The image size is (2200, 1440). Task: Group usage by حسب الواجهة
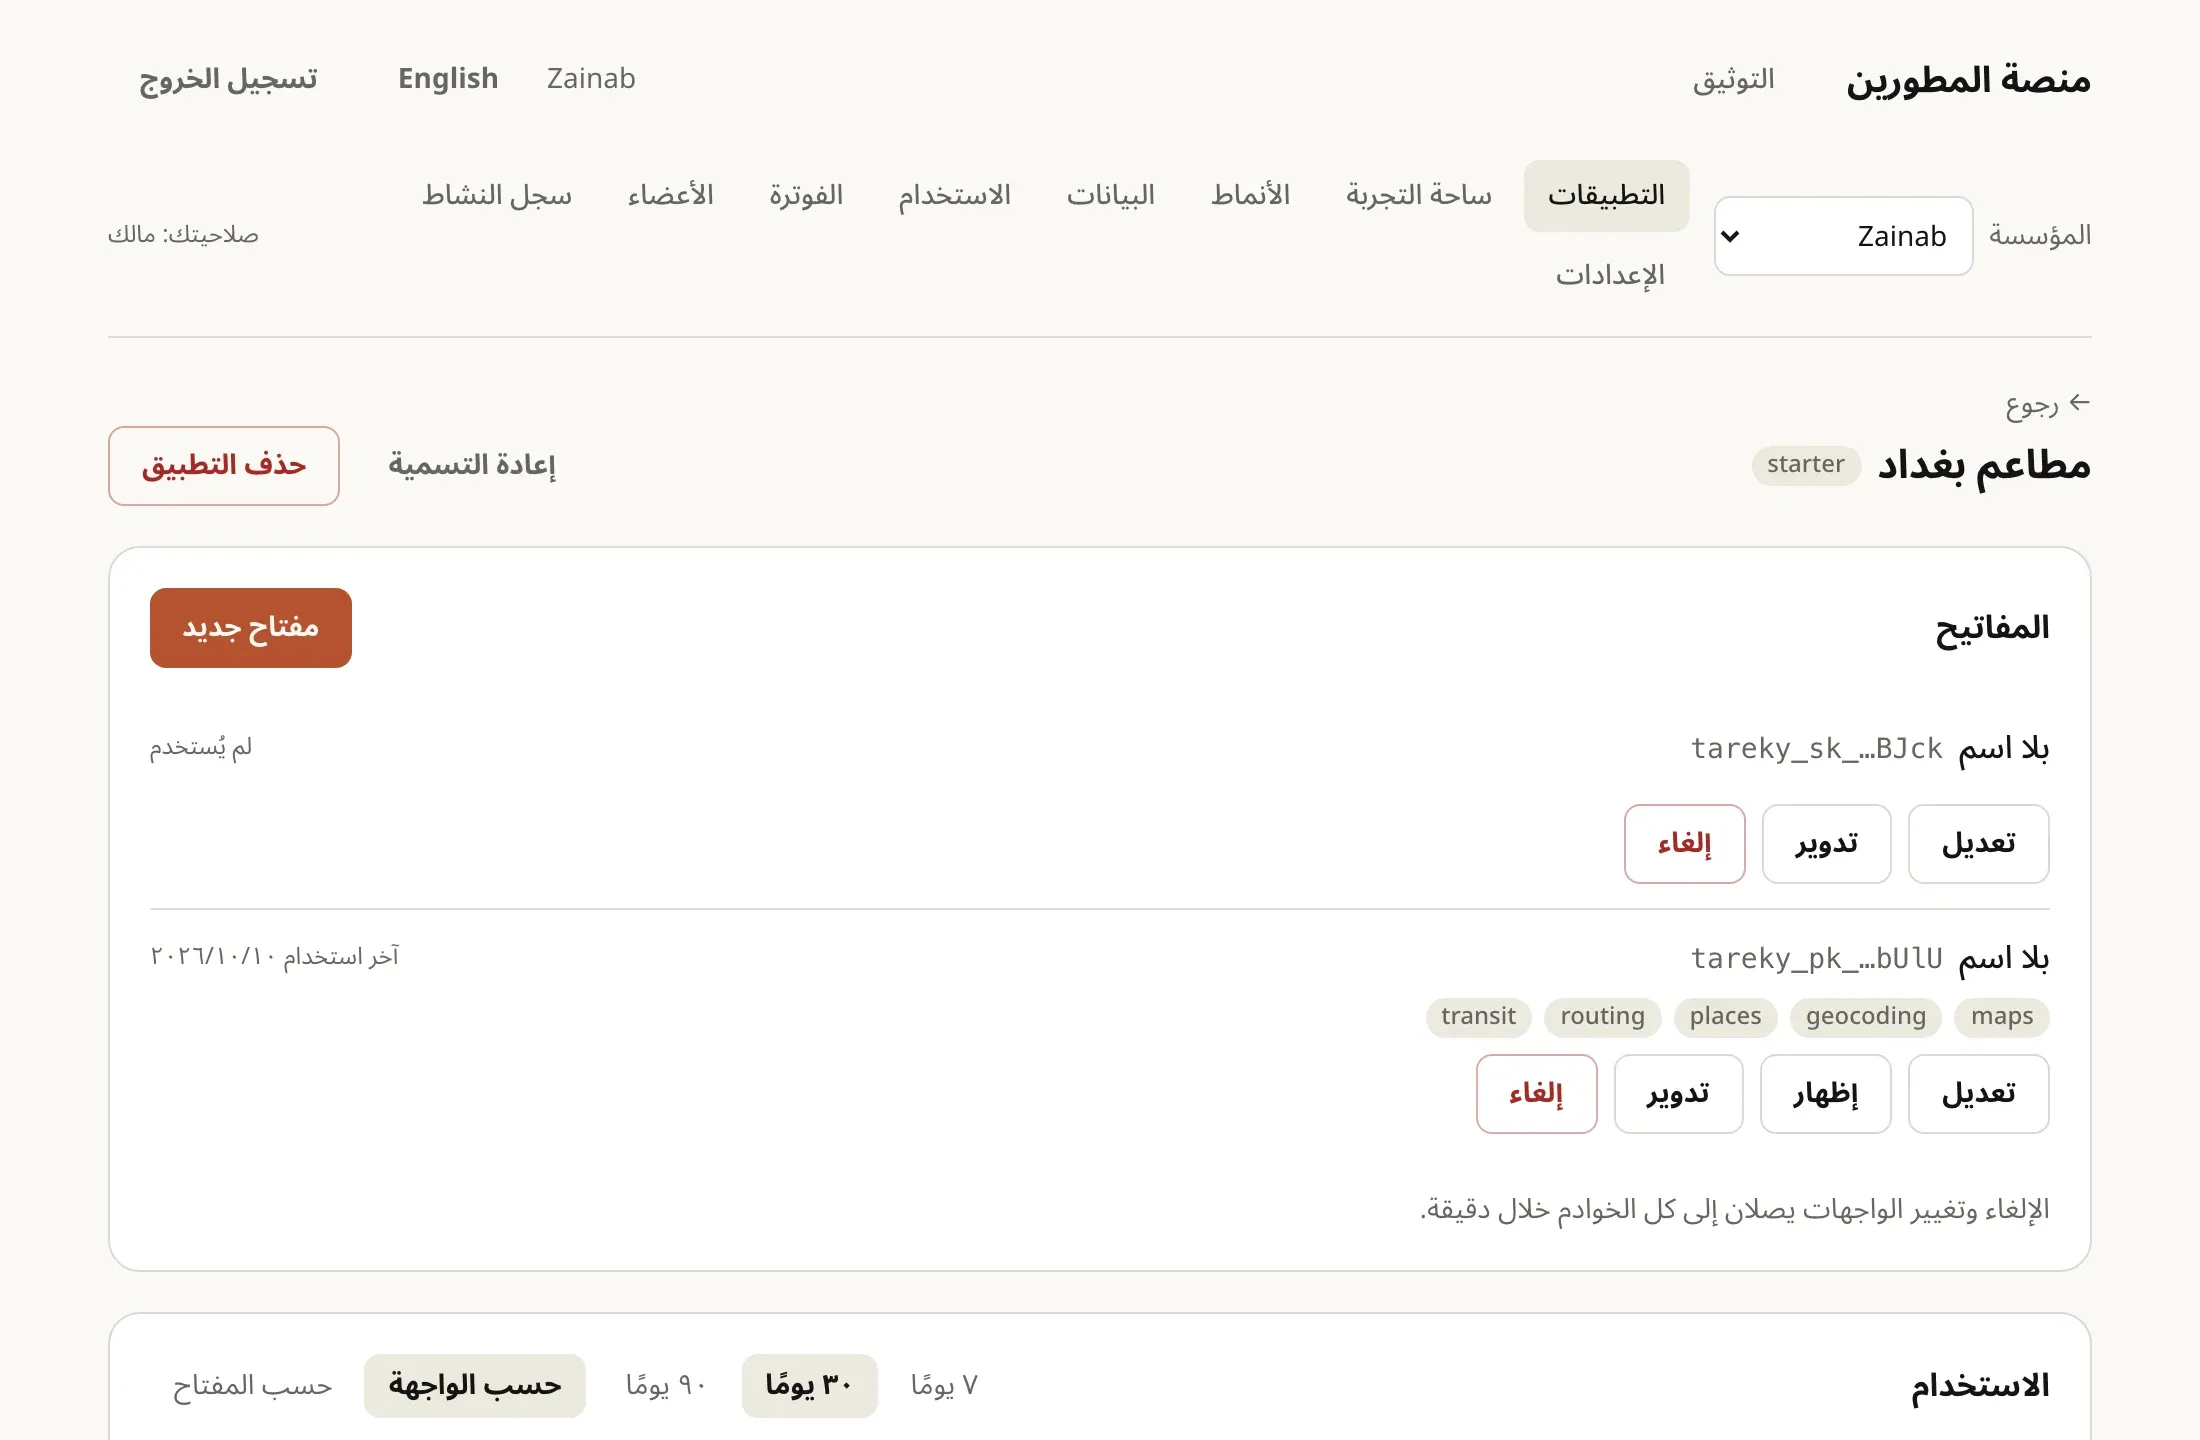[x=474, y=1386]
